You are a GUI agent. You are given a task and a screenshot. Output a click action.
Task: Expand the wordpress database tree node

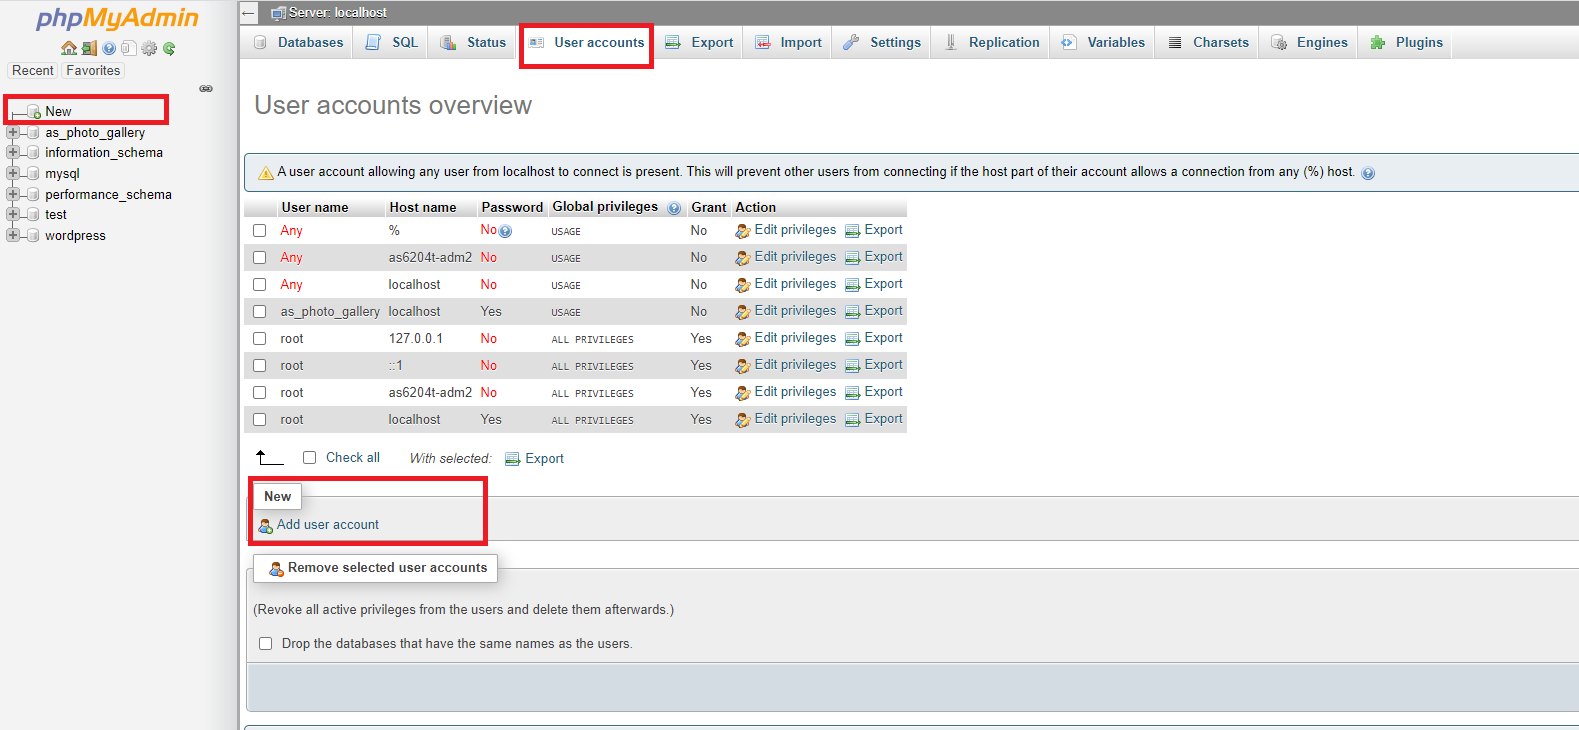pyautogui.click(x=13, y=235)
